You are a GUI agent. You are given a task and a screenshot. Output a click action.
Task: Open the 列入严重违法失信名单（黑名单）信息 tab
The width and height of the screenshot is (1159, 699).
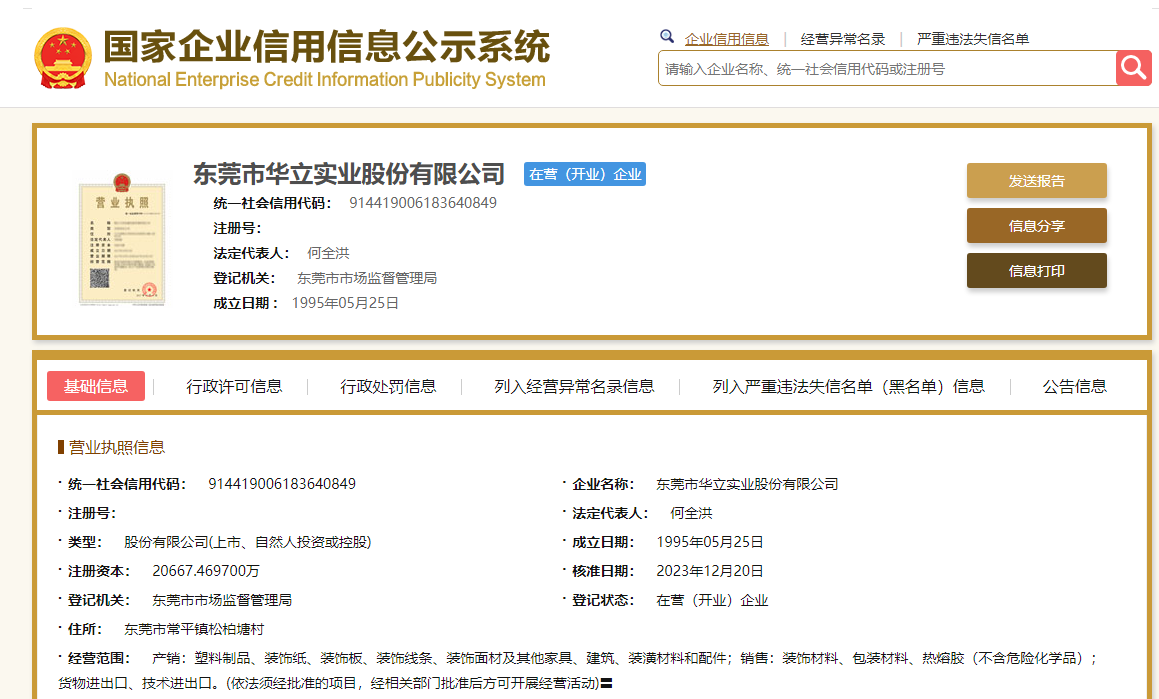849,386
